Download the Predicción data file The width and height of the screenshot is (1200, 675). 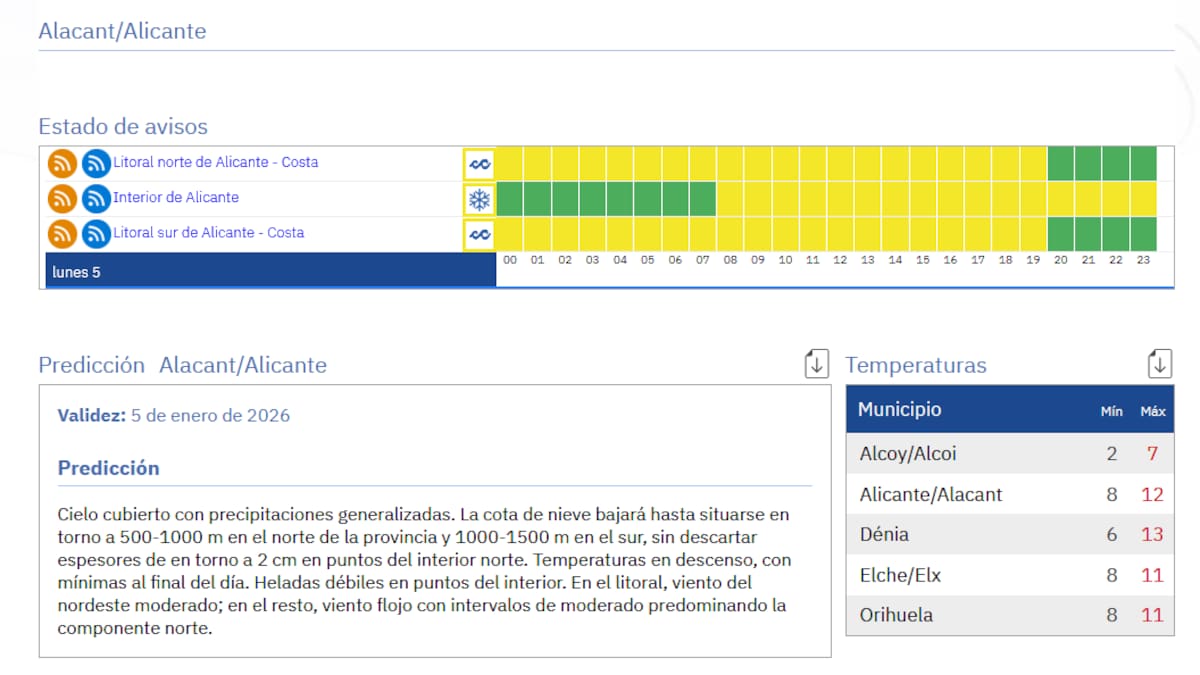click(816, 363)
